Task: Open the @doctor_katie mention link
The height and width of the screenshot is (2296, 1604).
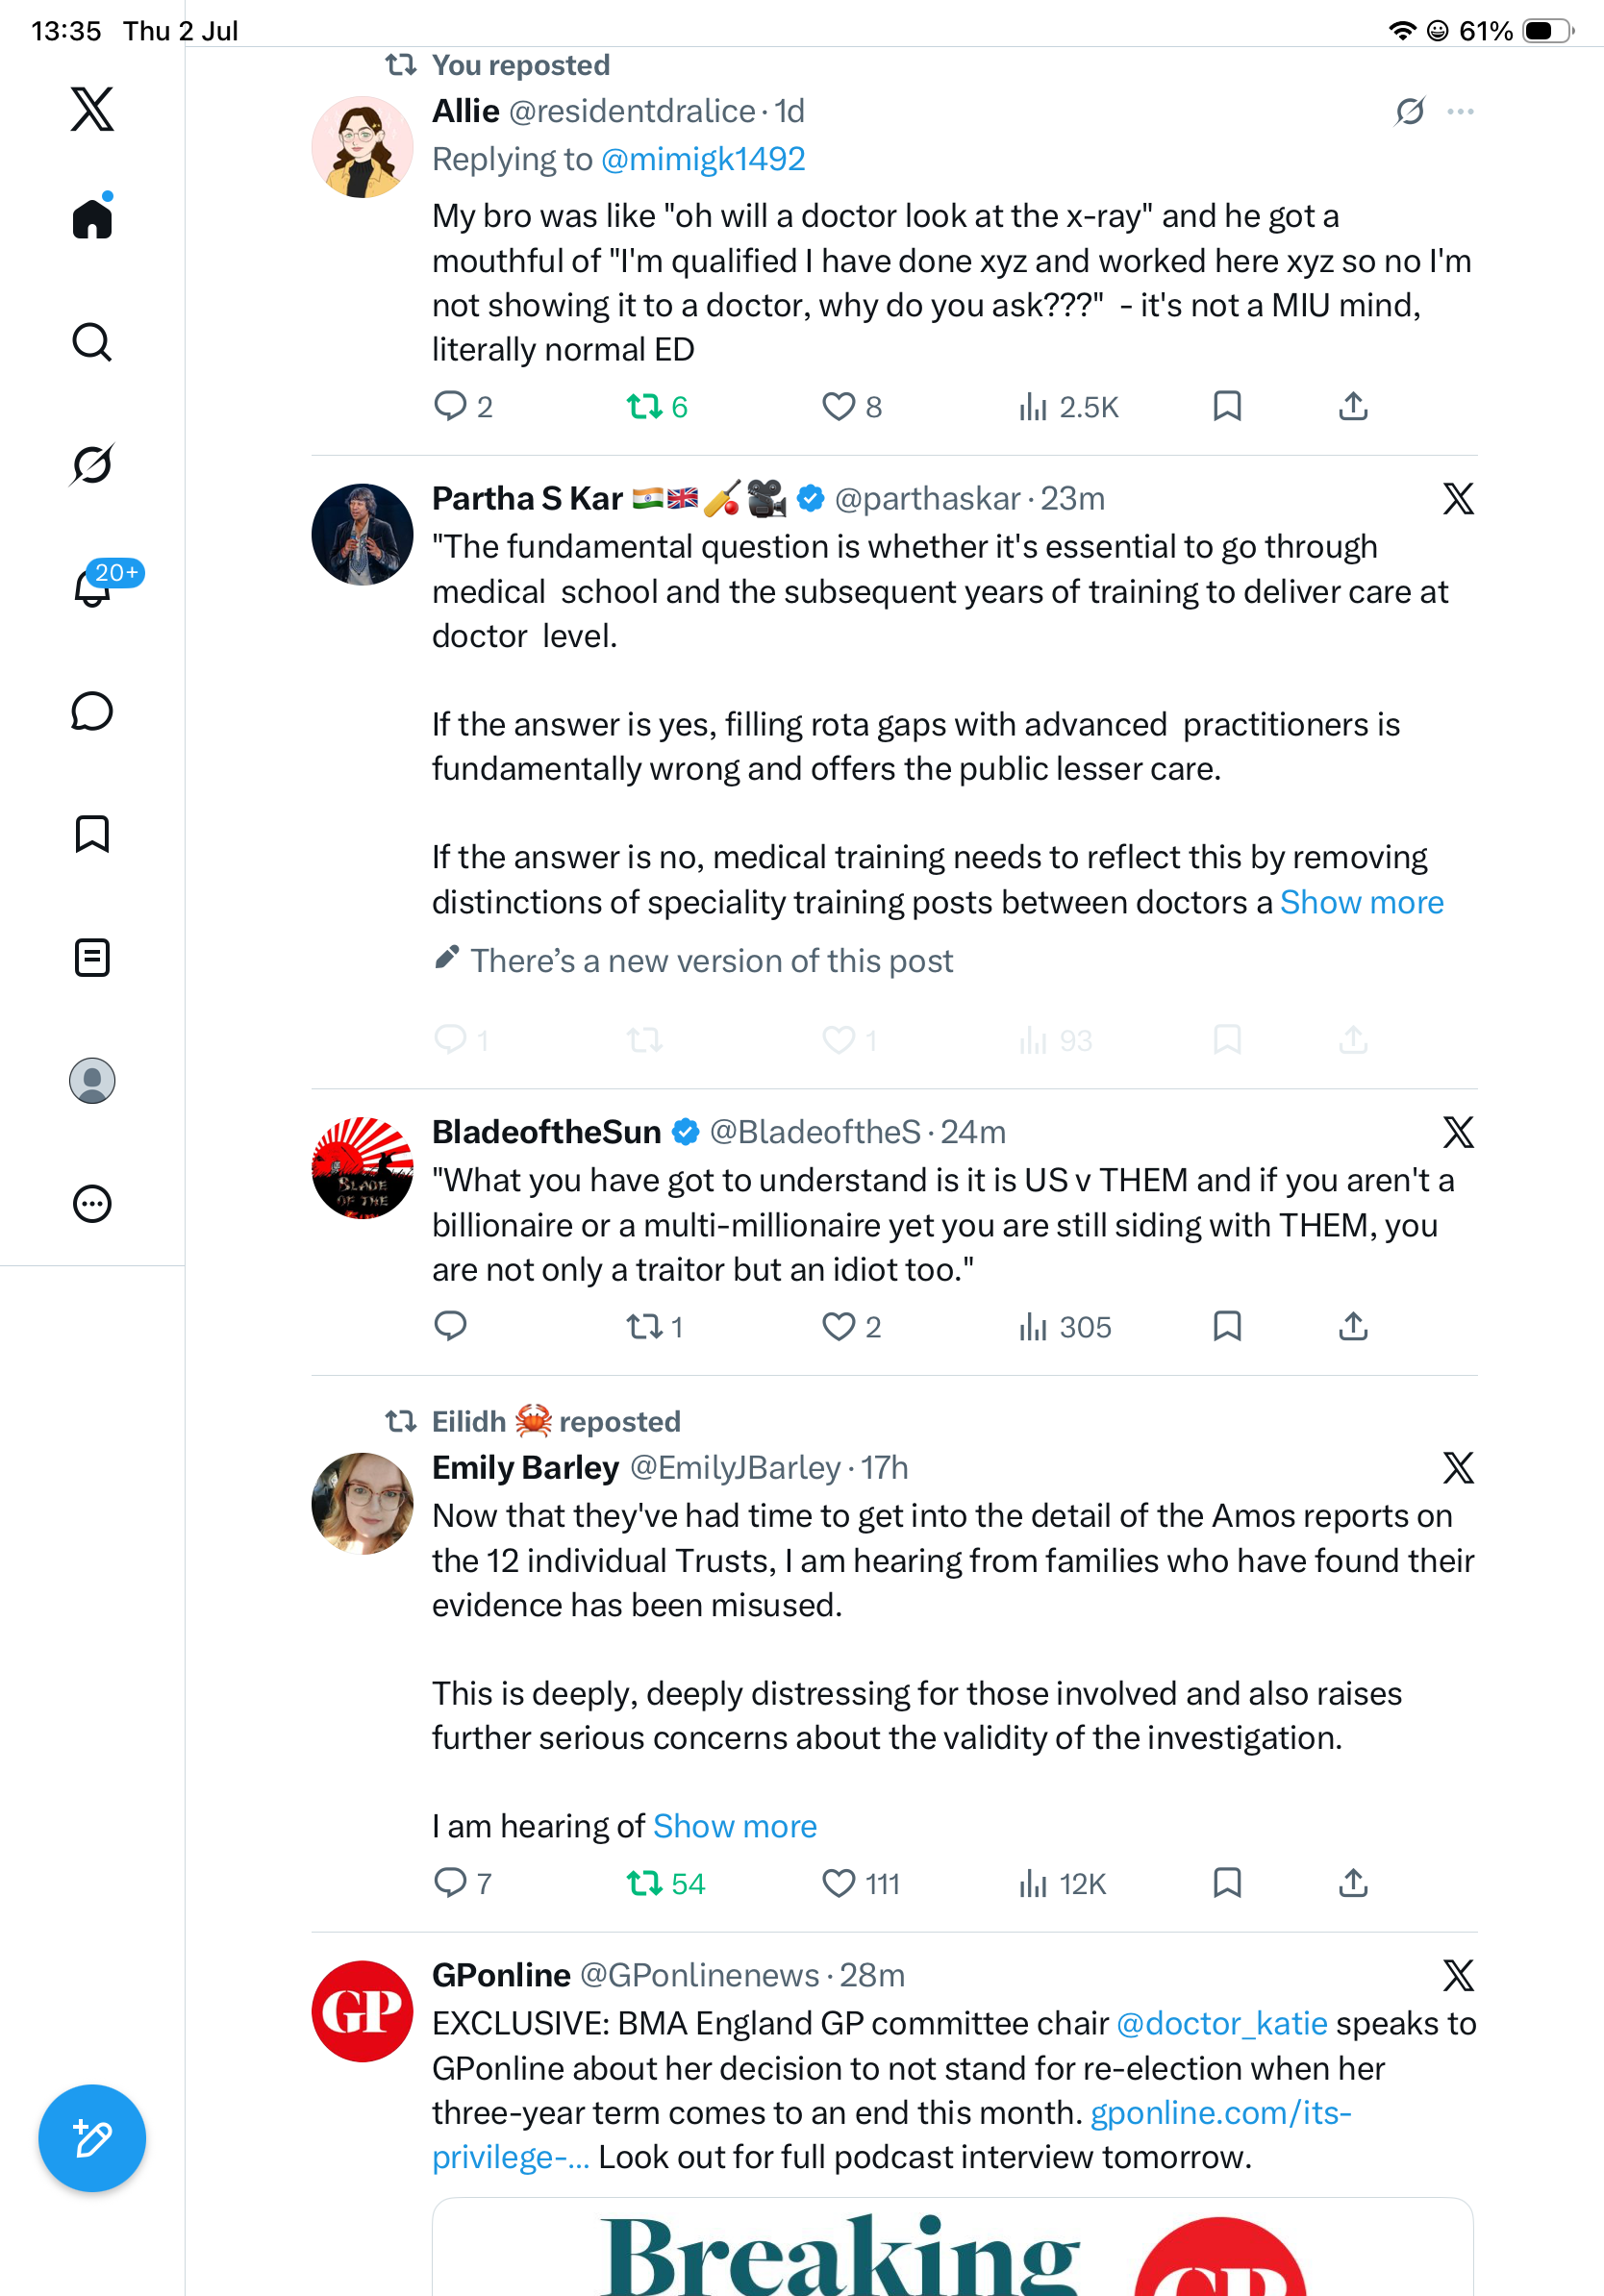Action: pos(1222,2023)
